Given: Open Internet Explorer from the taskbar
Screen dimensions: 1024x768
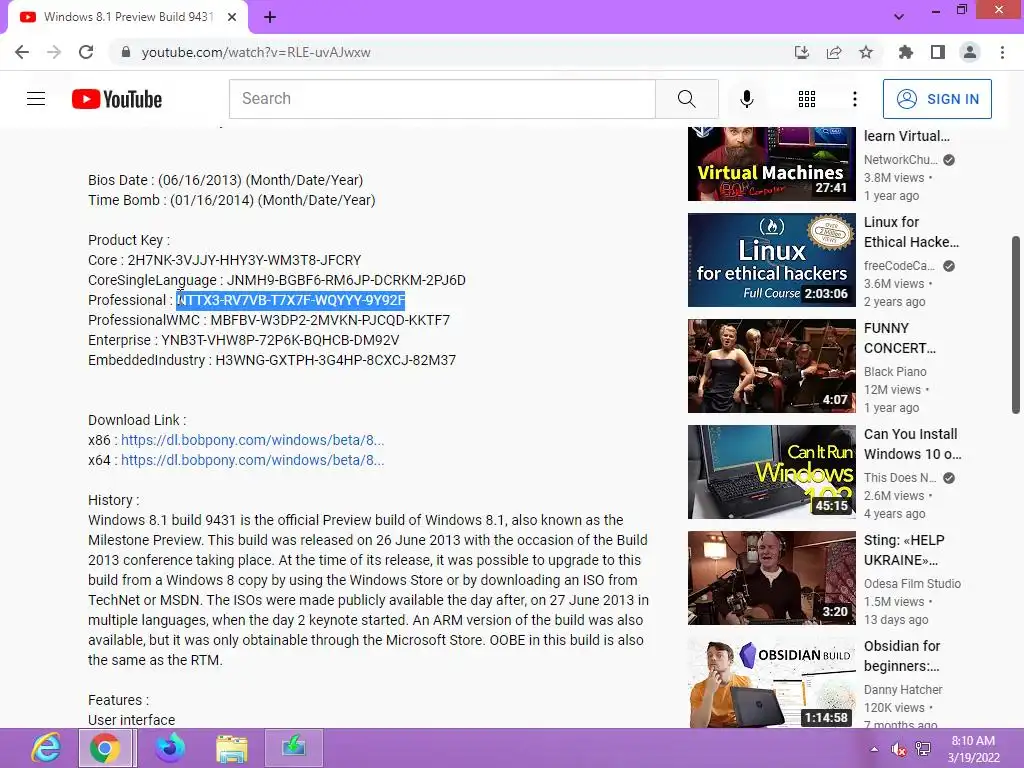Looking at the screenshot, I should tap(46, 748).
